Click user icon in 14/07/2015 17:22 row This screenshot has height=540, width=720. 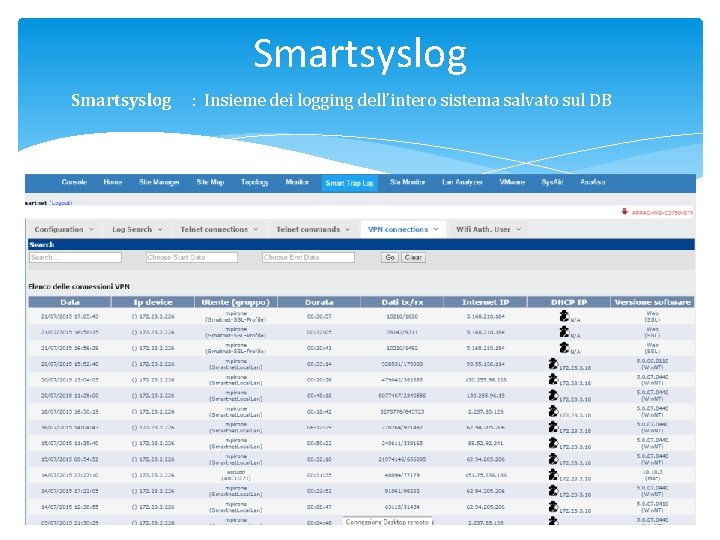553,490
